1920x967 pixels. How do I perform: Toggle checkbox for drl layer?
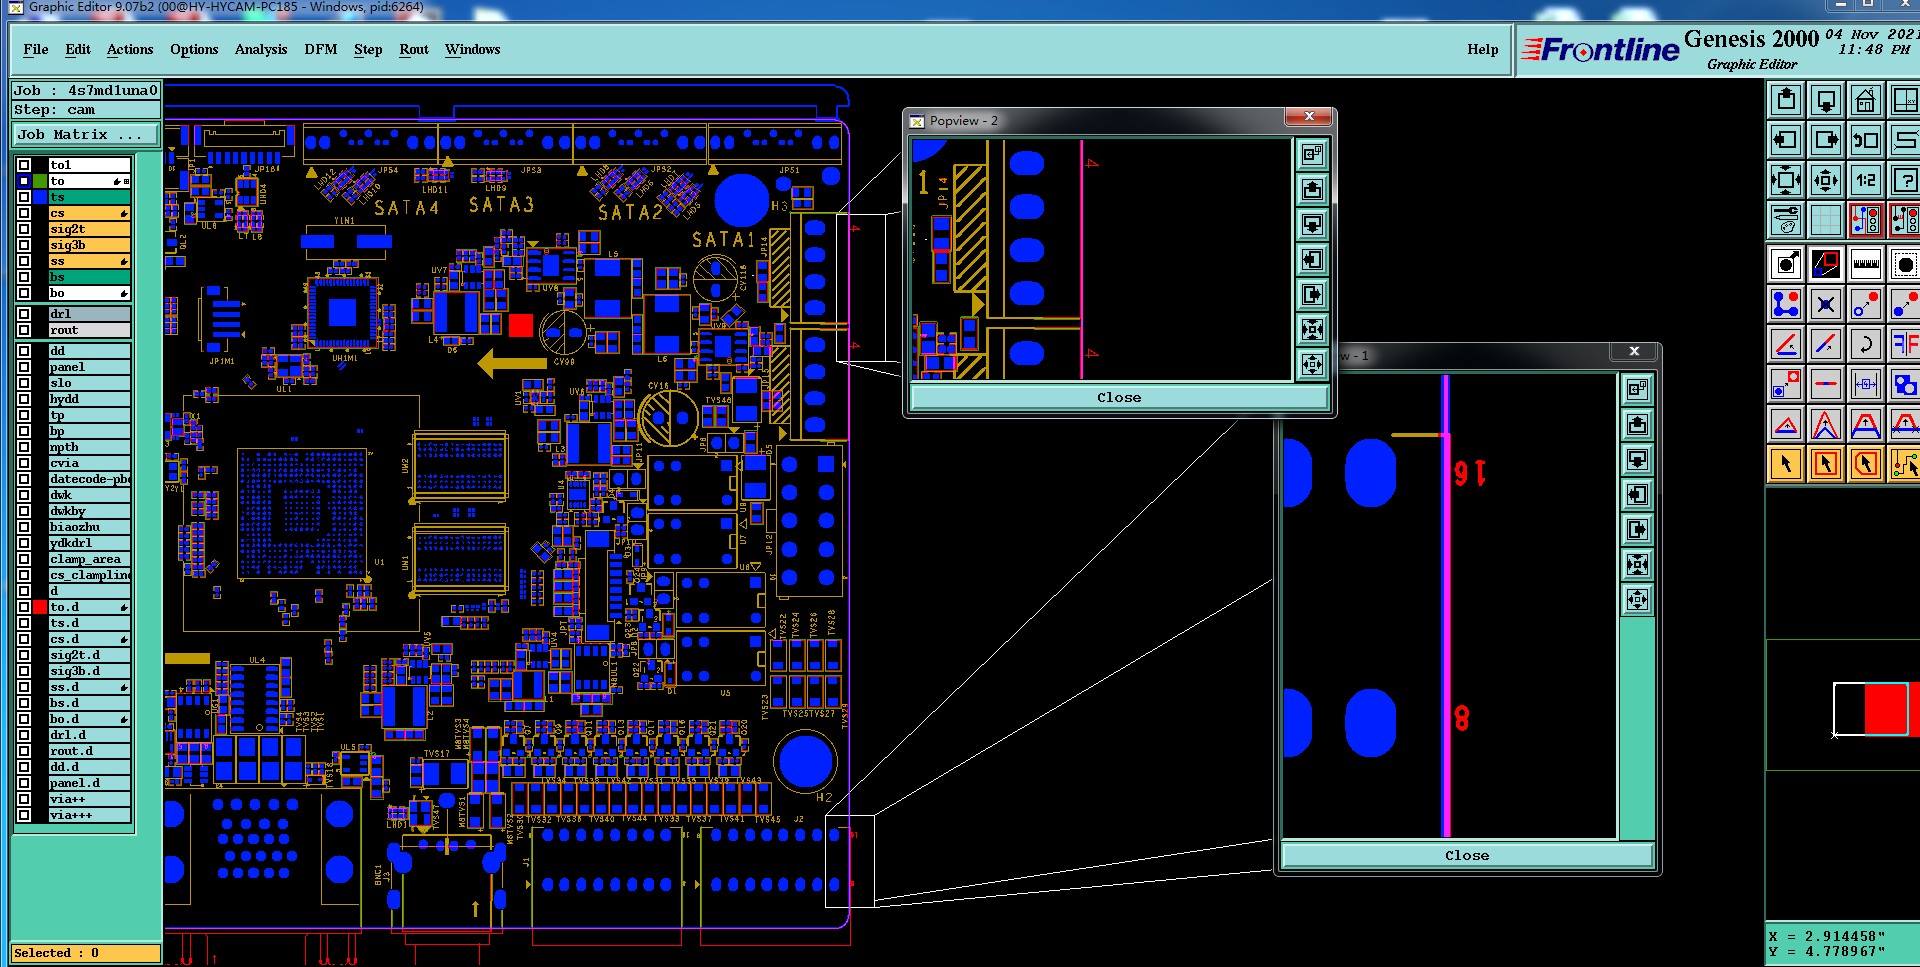(24, 314)
